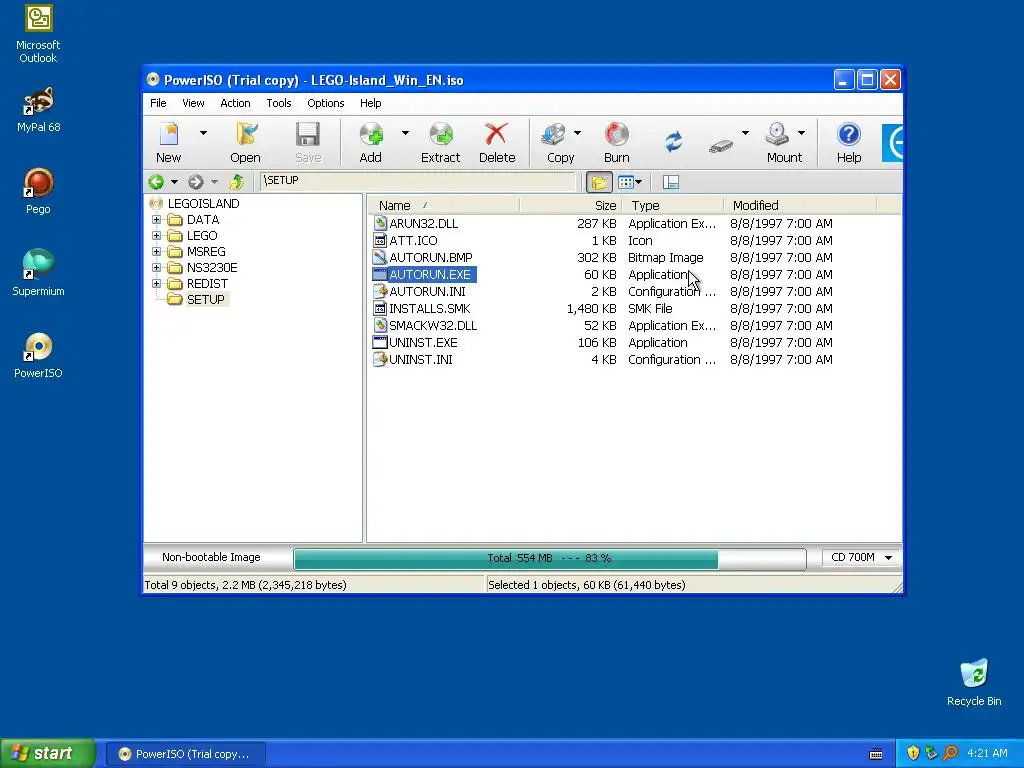Click the PowerISO taskbar button
1024x768 pixels.
(185, 754)
